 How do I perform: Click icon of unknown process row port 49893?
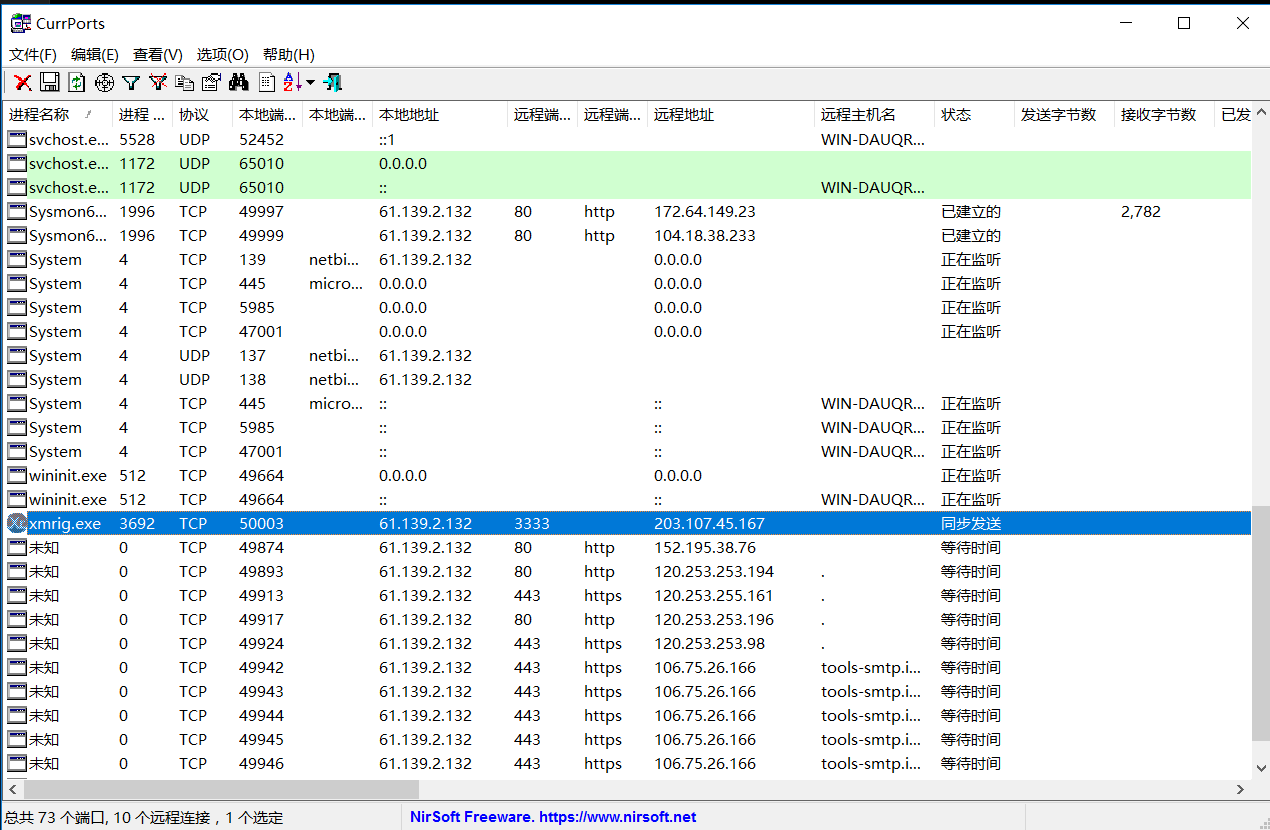[x=17, y=572]
